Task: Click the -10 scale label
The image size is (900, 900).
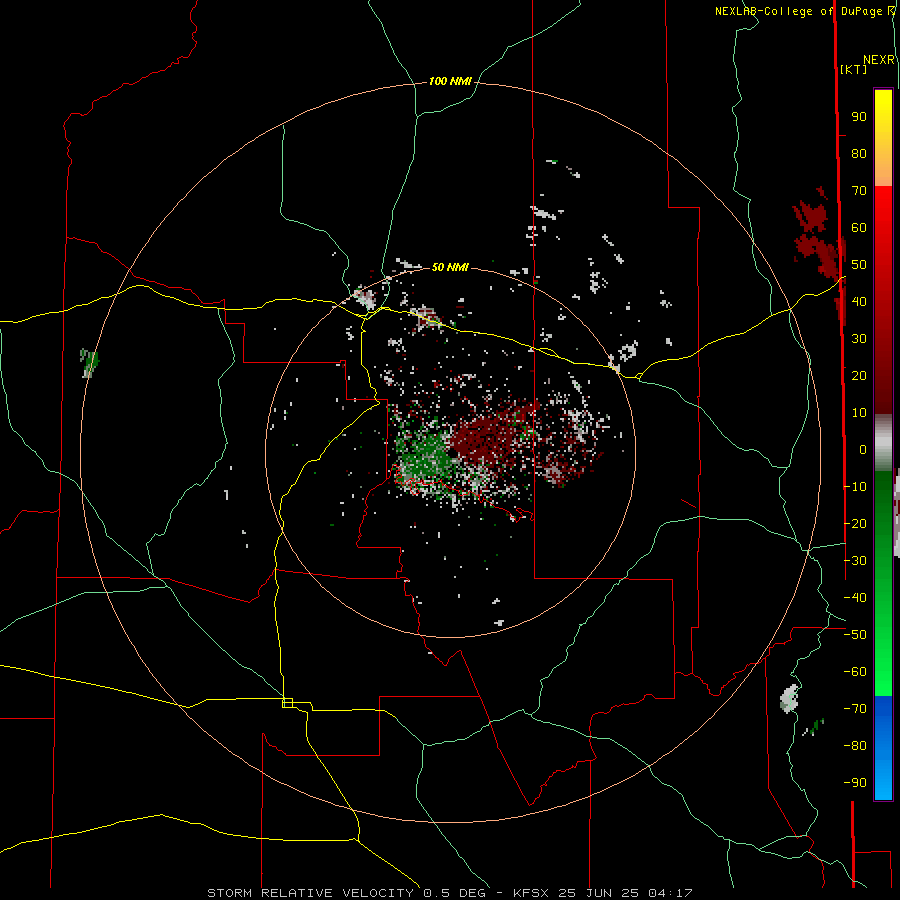Action: (855, 487)
